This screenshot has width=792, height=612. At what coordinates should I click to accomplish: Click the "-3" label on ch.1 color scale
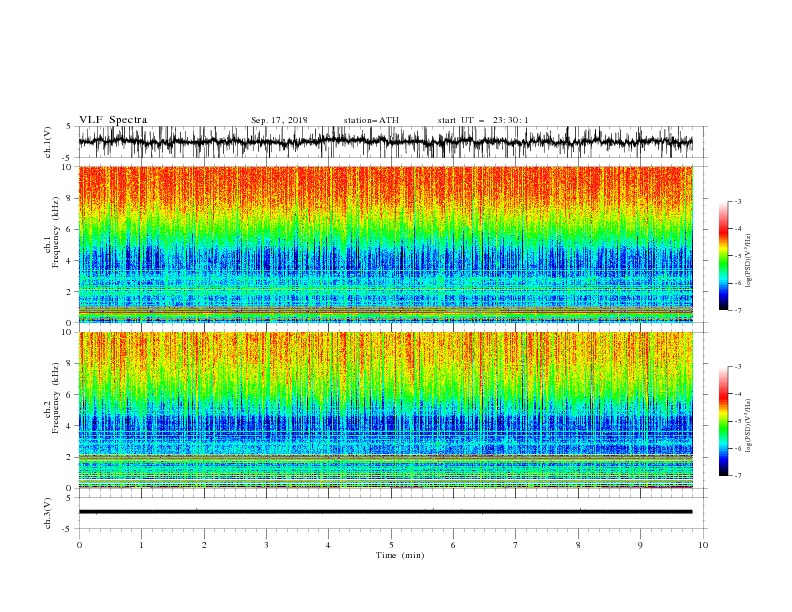point(738,201)
